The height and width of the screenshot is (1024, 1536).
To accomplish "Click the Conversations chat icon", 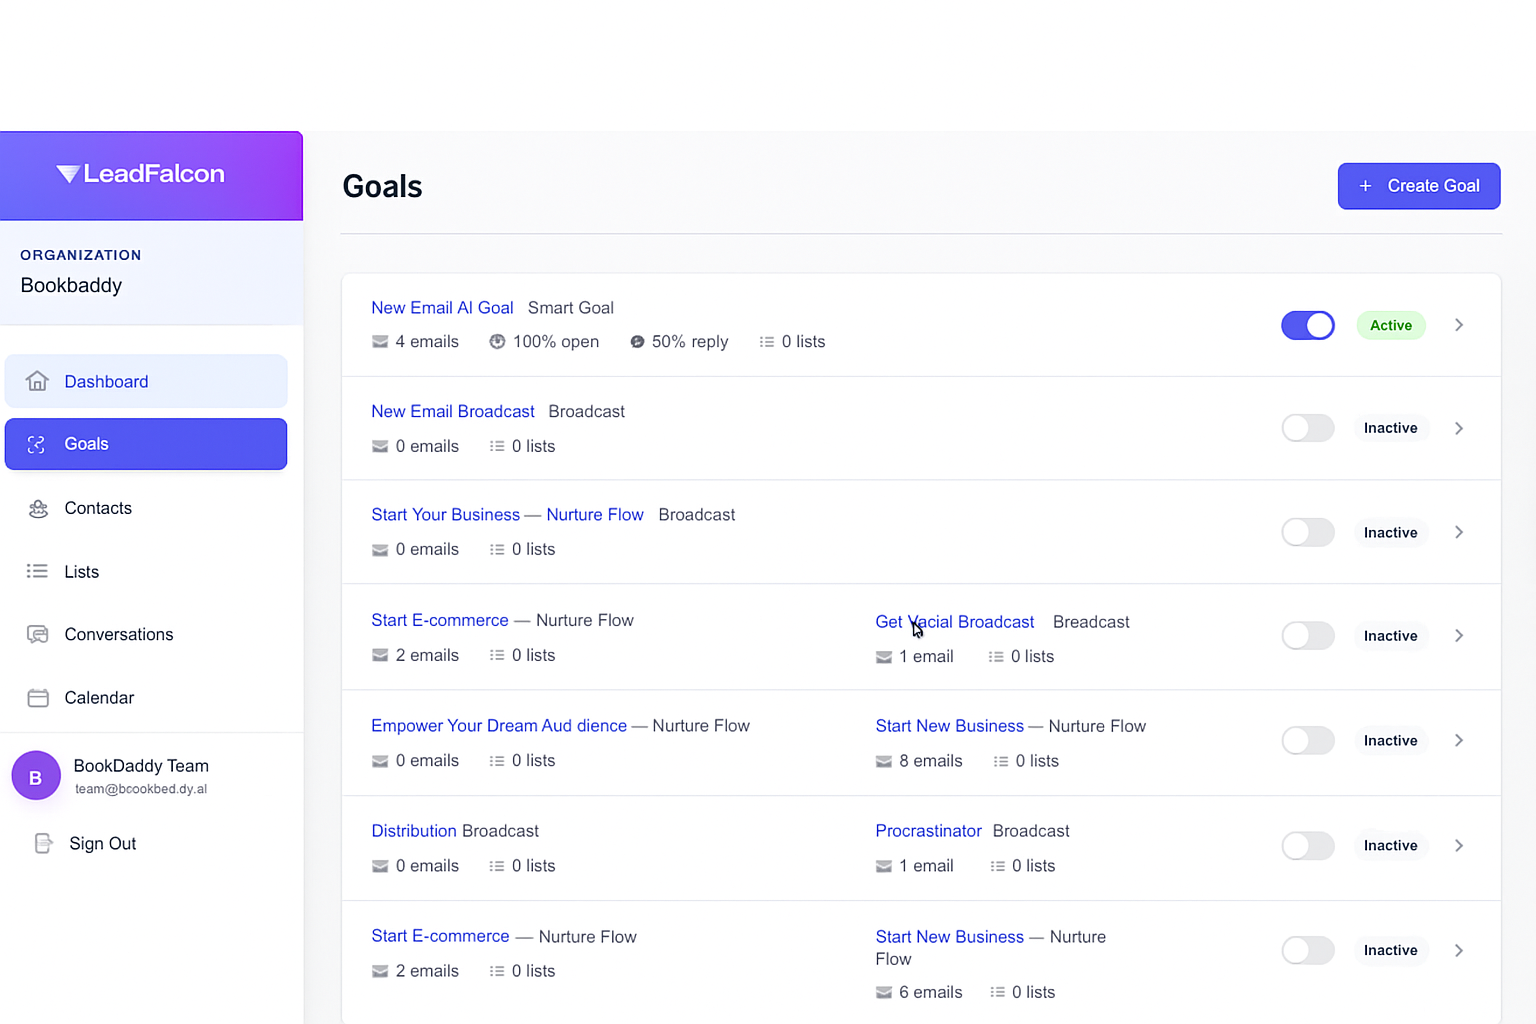I will 38,635.
